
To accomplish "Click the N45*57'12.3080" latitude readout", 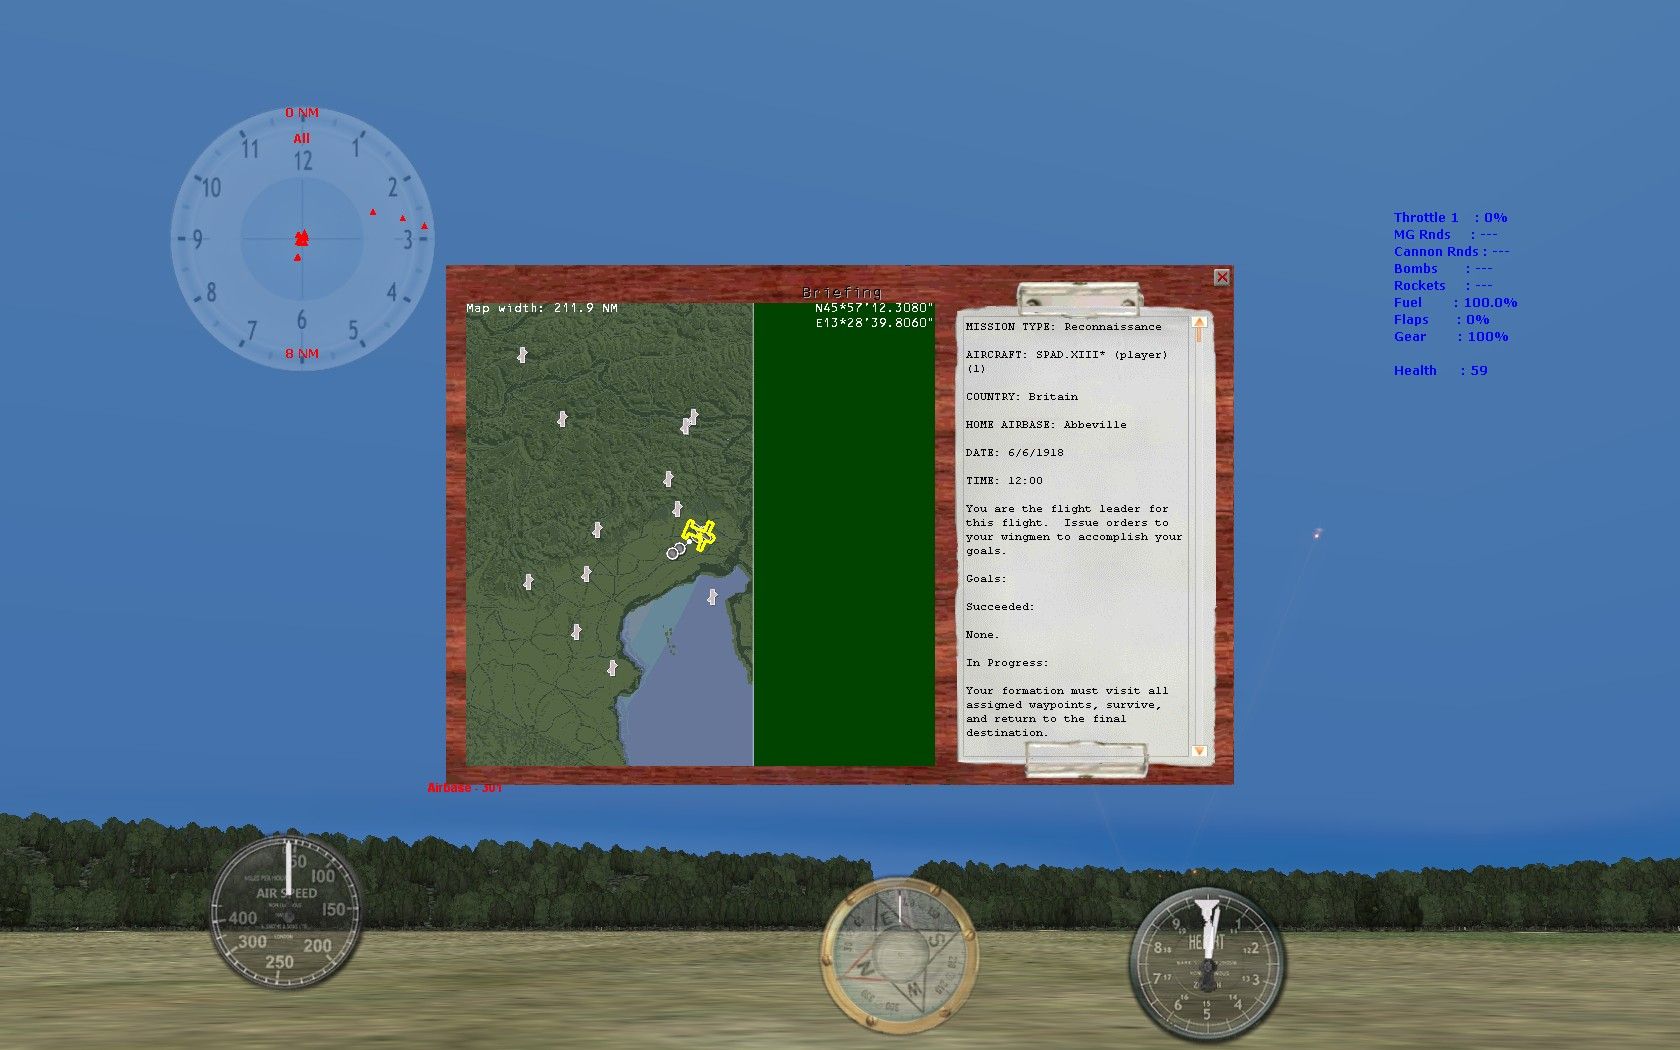I will 873,308.
